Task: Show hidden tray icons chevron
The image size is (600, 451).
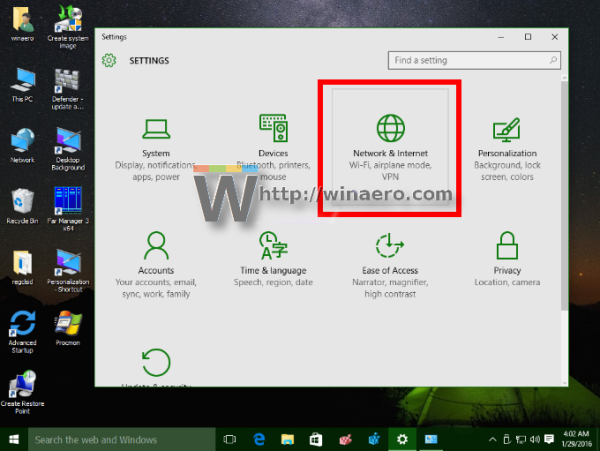Action: [492, 440]
